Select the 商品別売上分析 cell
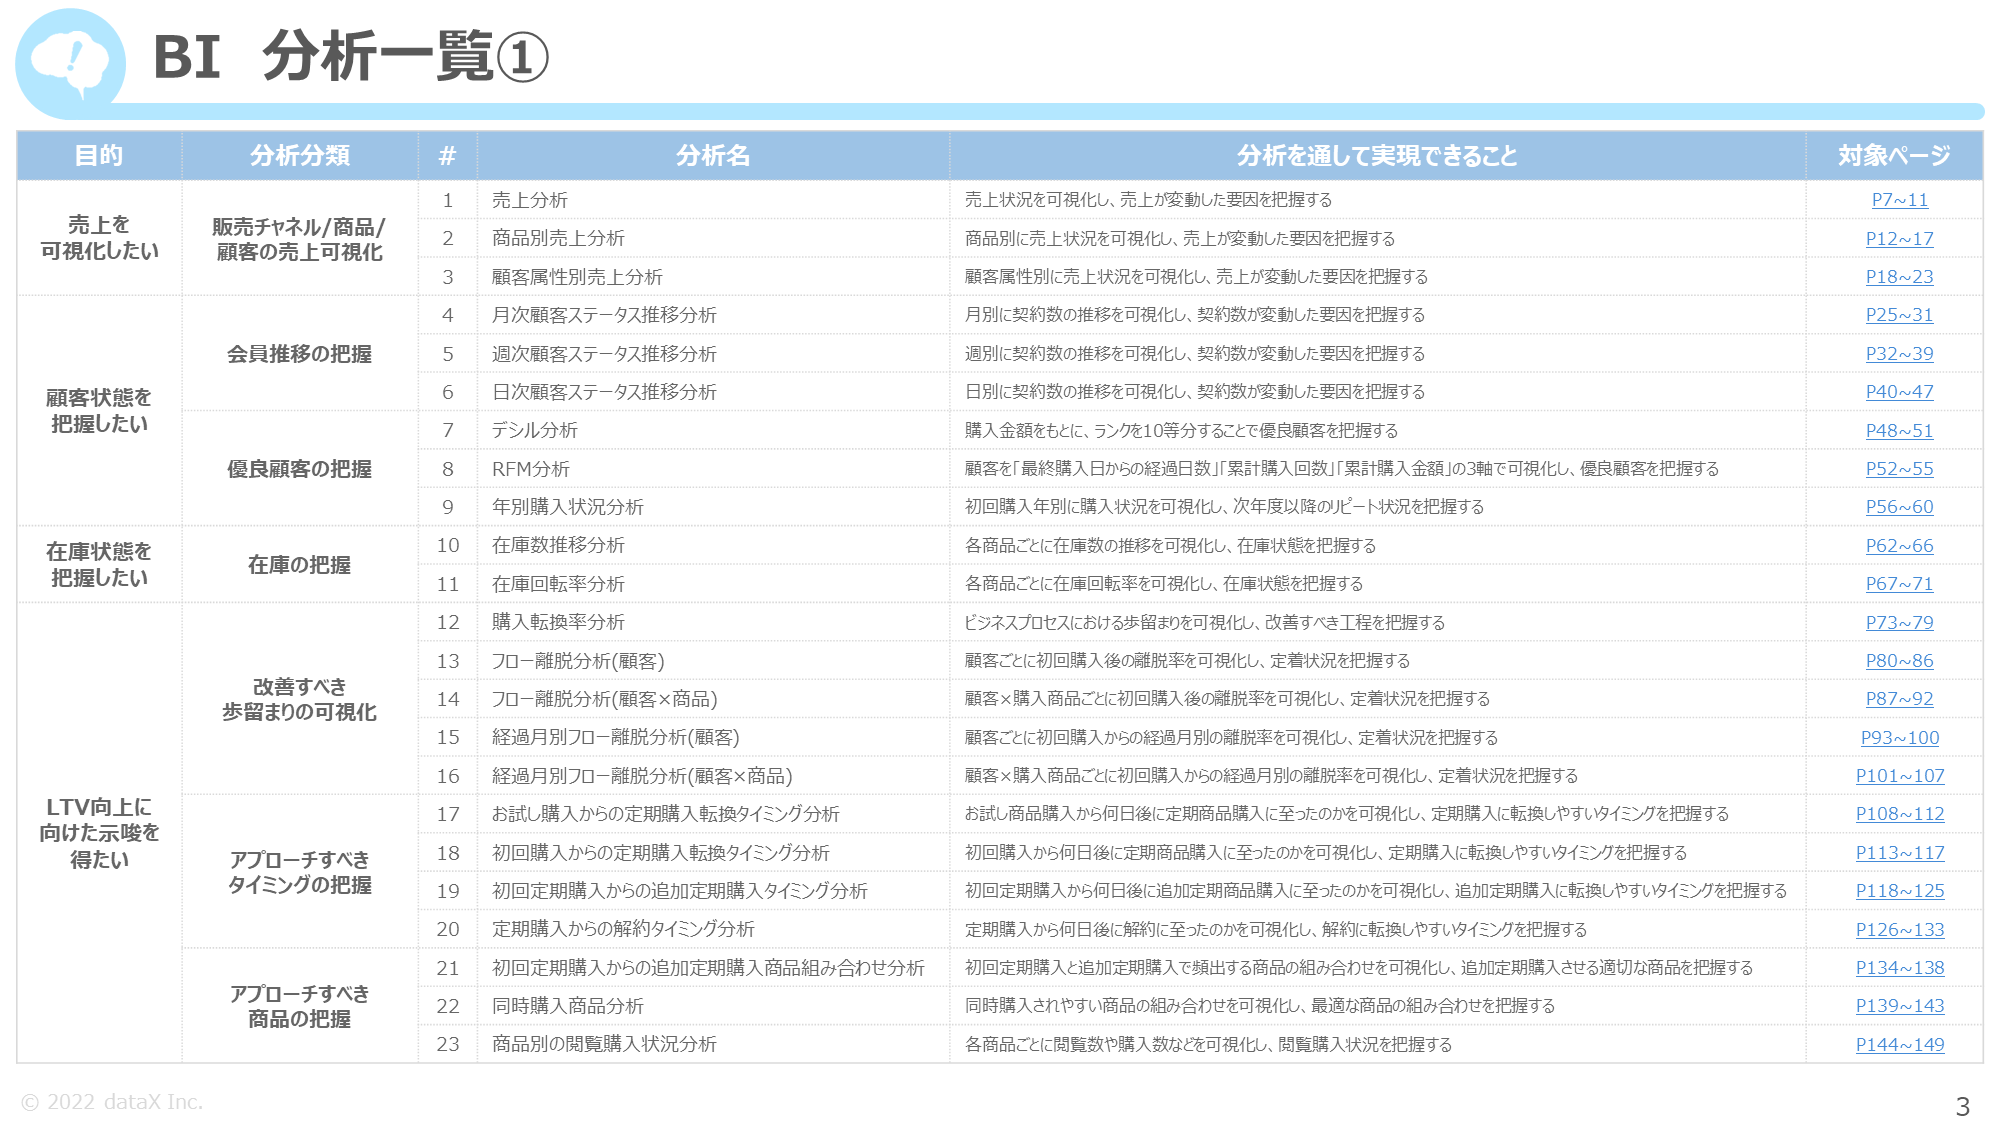 coord(713,239)
